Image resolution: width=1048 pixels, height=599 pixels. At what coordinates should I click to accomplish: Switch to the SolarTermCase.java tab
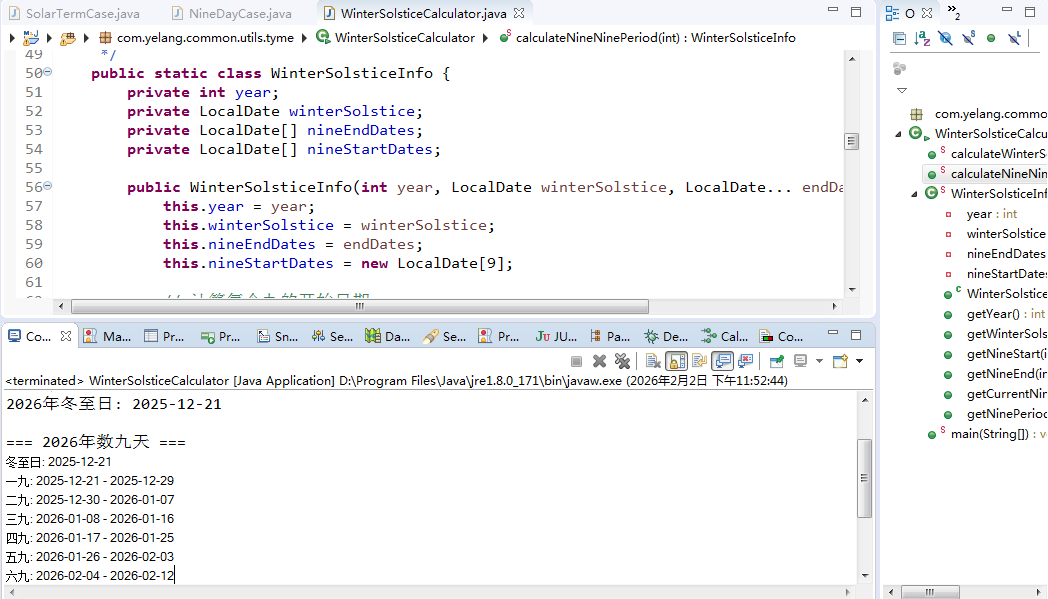coord(74,13)
